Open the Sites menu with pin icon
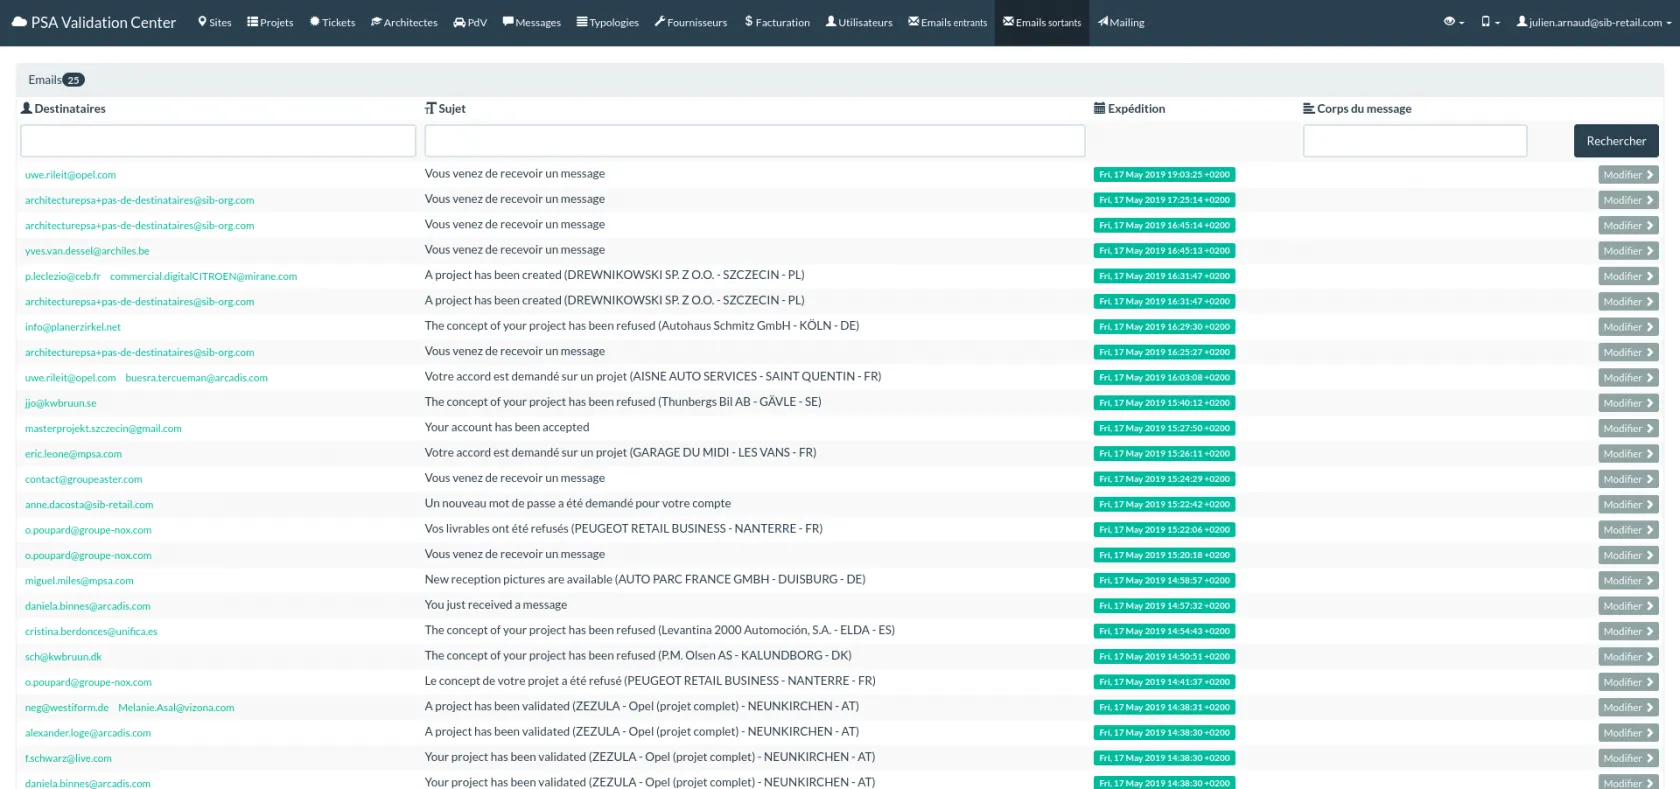The image size is (1680, 789). pos(214,22)
